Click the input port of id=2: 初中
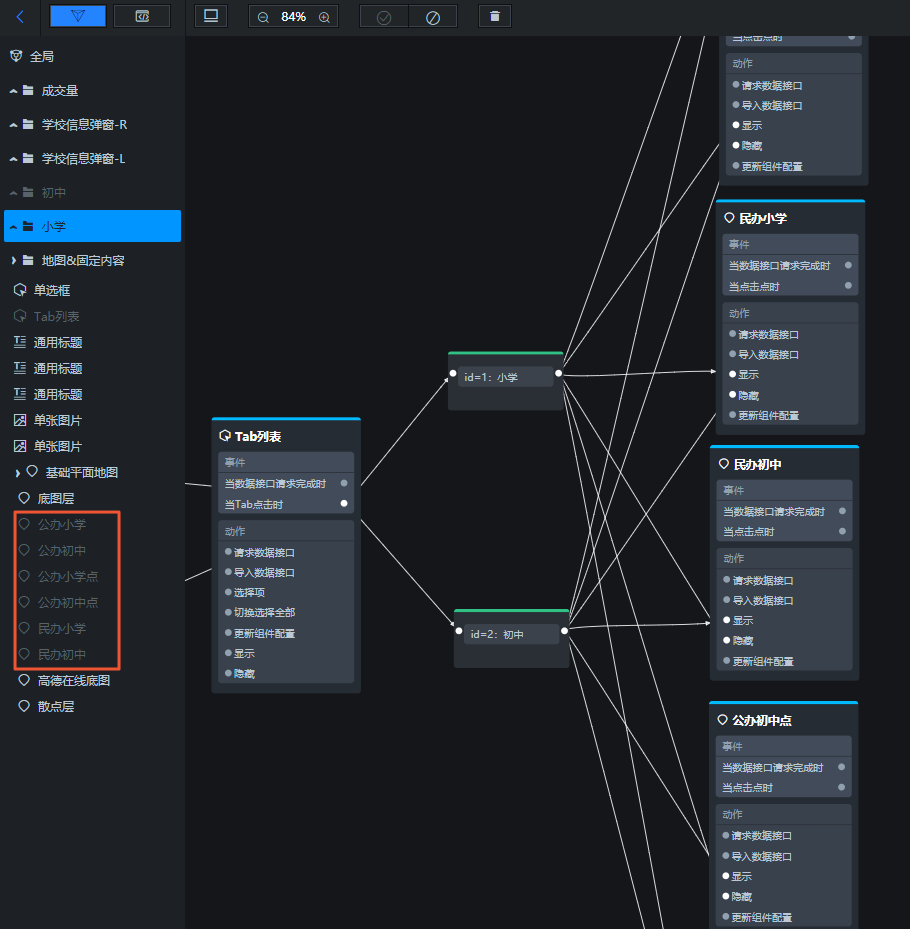This screenshot has height=929, width=910. (x=459, y=630)
